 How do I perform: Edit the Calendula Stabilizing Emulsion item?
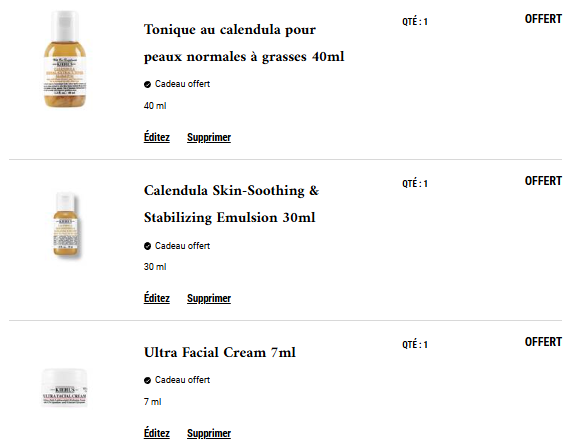[157, 298]
